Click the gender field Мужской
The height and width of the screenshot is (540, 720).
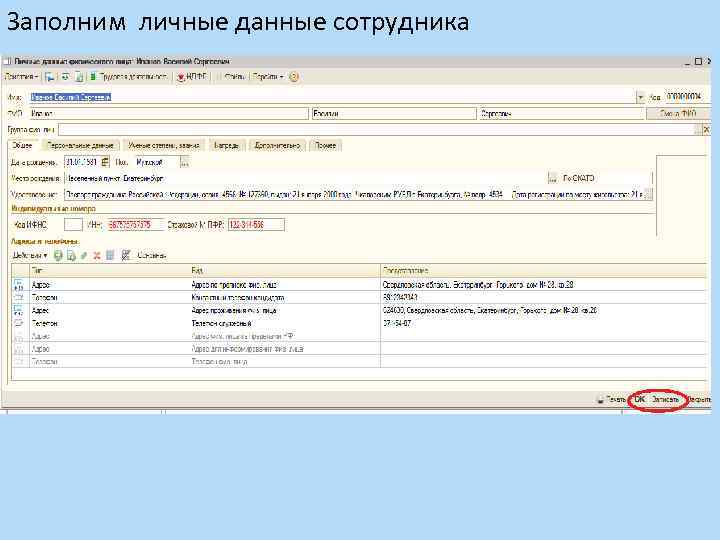pyautogui.click(x=156, y=162)
